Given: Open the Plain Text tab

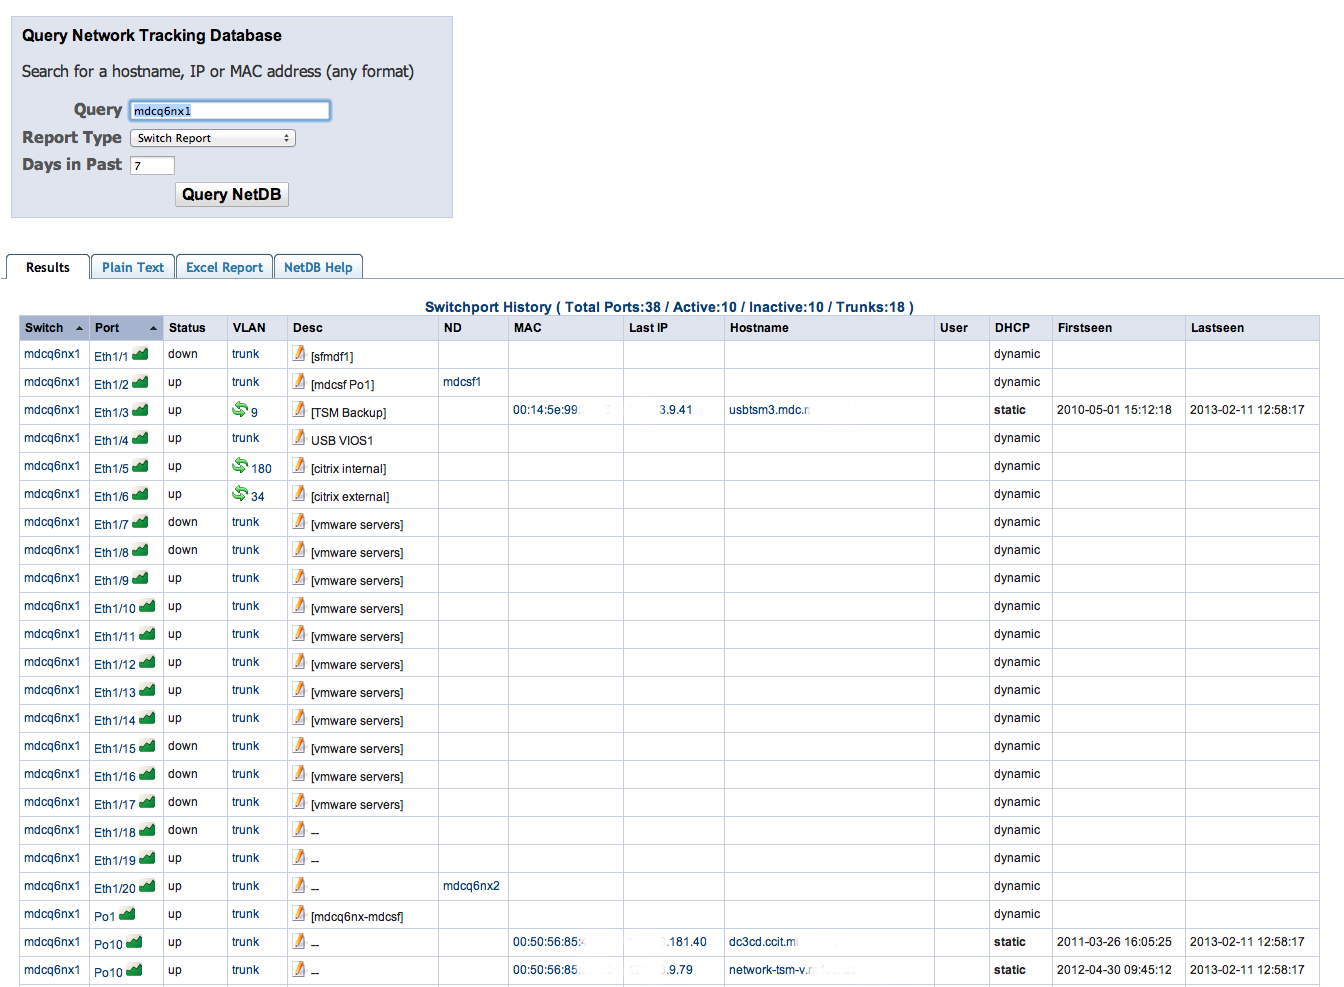Looking at the screenshot, I should pyautogui.click(x=133, y=267).
